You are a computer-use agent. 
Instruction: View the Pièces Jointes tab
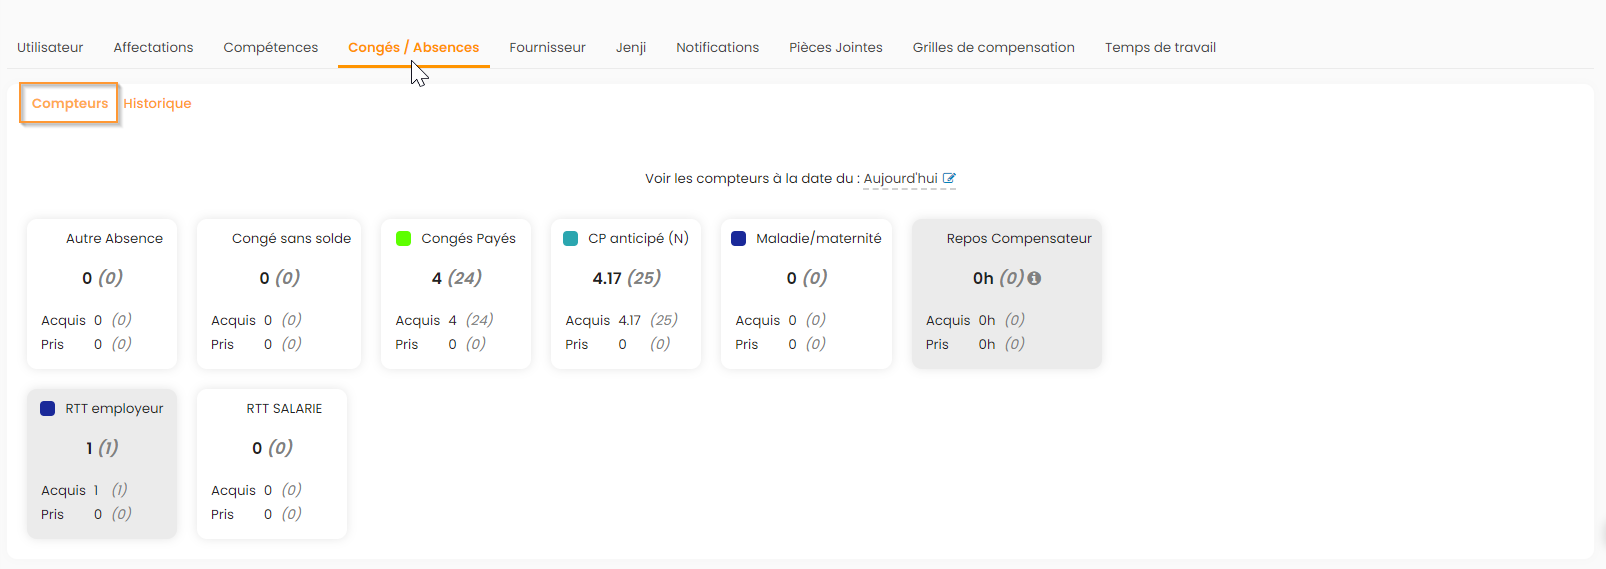835,47
